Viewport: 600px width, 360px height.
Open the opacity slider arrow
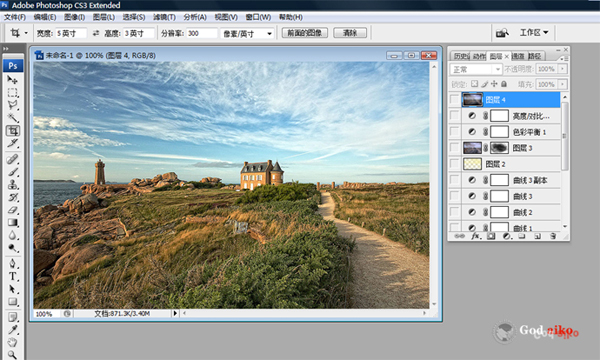[x=562, y=69]
